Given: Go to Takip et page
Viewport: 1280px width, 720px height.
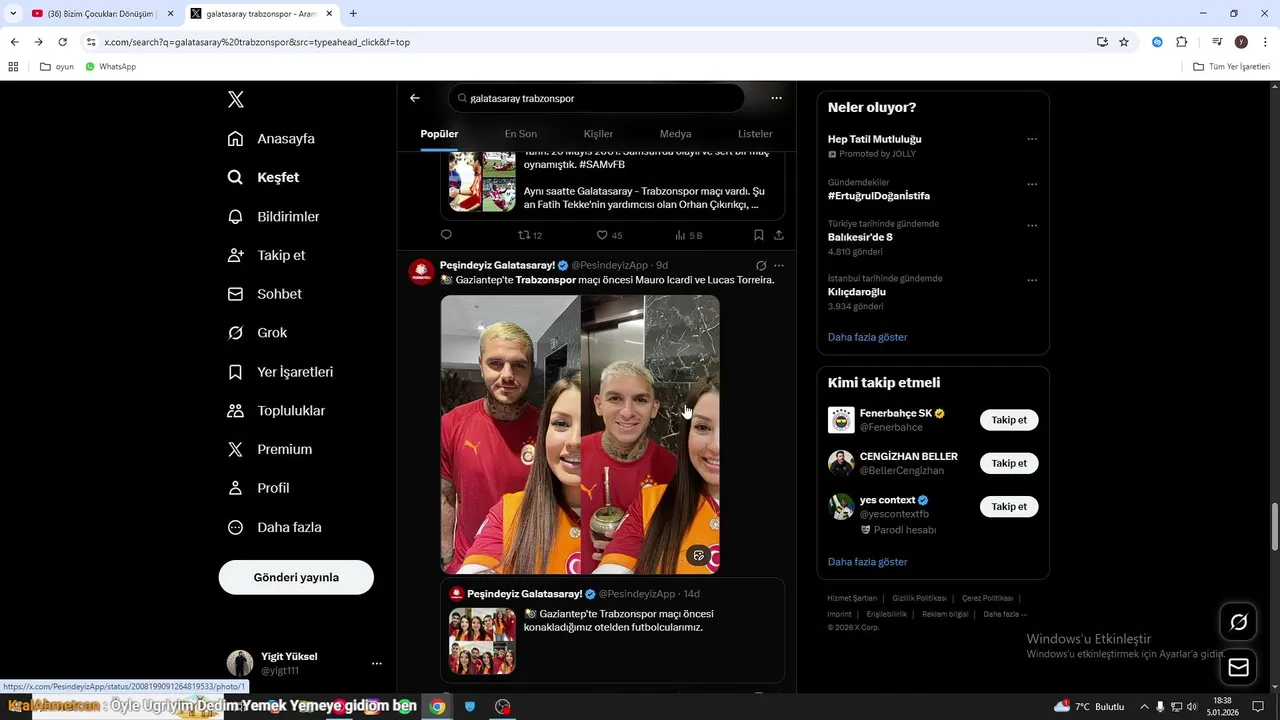Looking at the screenshot, I should 266,255.
